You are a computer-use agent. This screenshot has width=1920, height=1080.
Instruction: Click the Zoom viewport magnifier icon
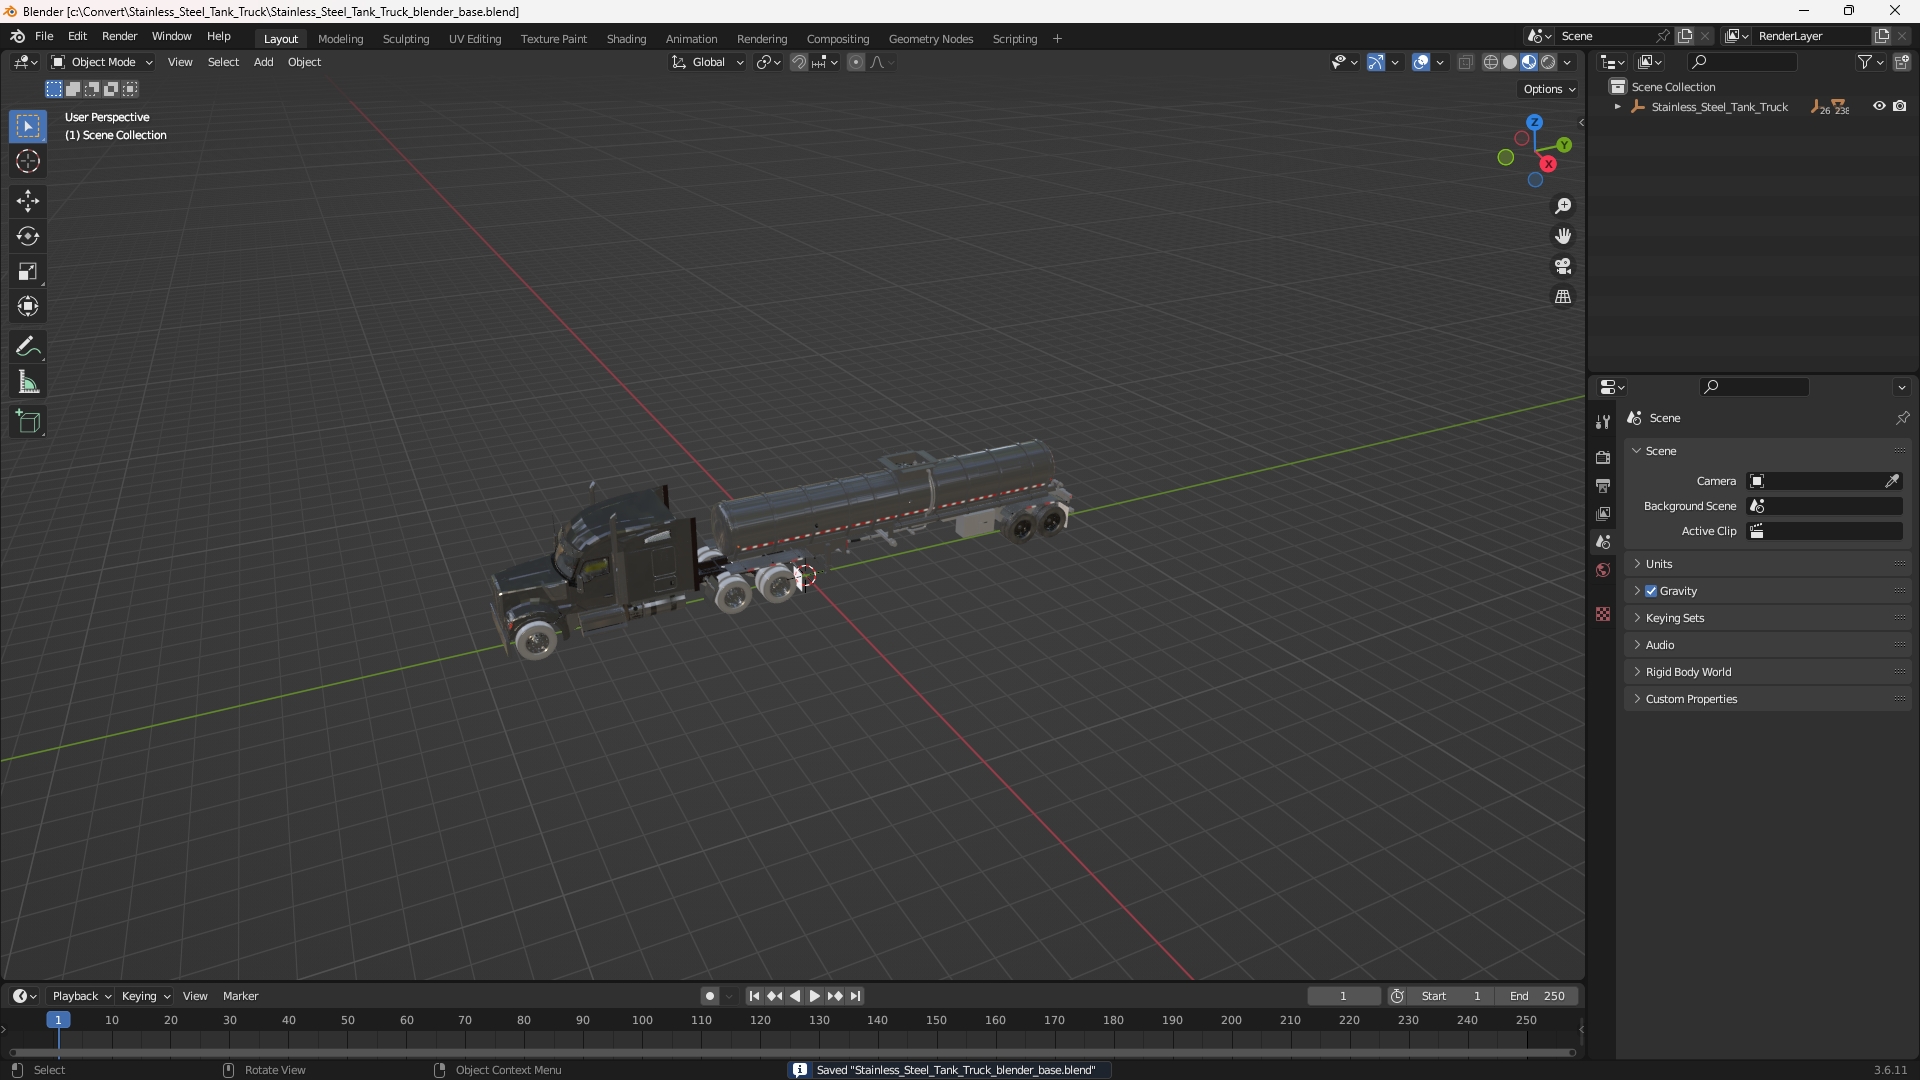click(1562, 206)
